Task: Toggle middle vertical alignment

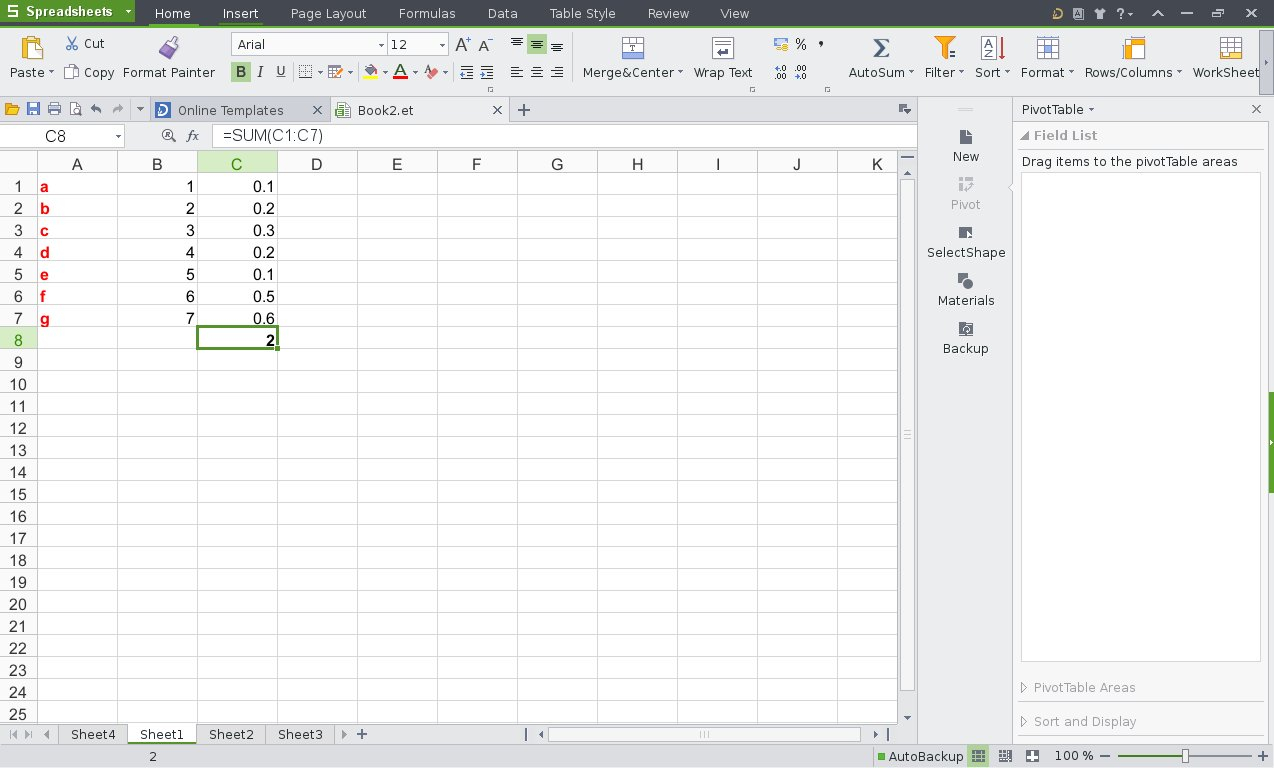Action: coord(537,45)
